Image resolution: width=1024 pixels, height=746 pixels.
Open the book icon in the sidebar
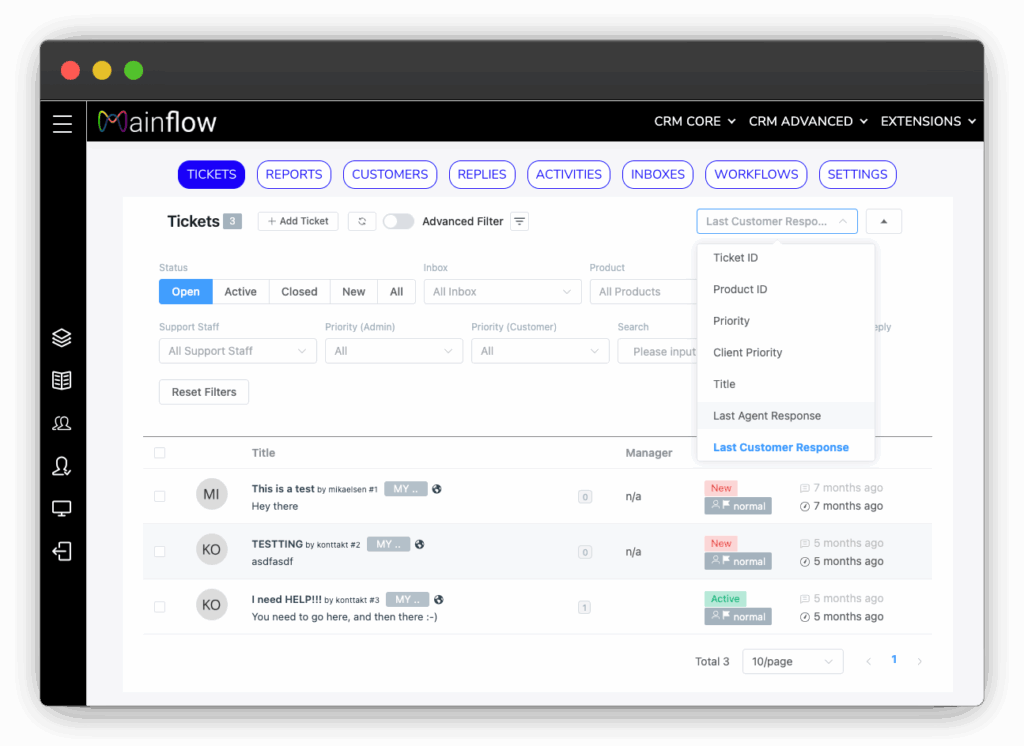pos(62,380)
